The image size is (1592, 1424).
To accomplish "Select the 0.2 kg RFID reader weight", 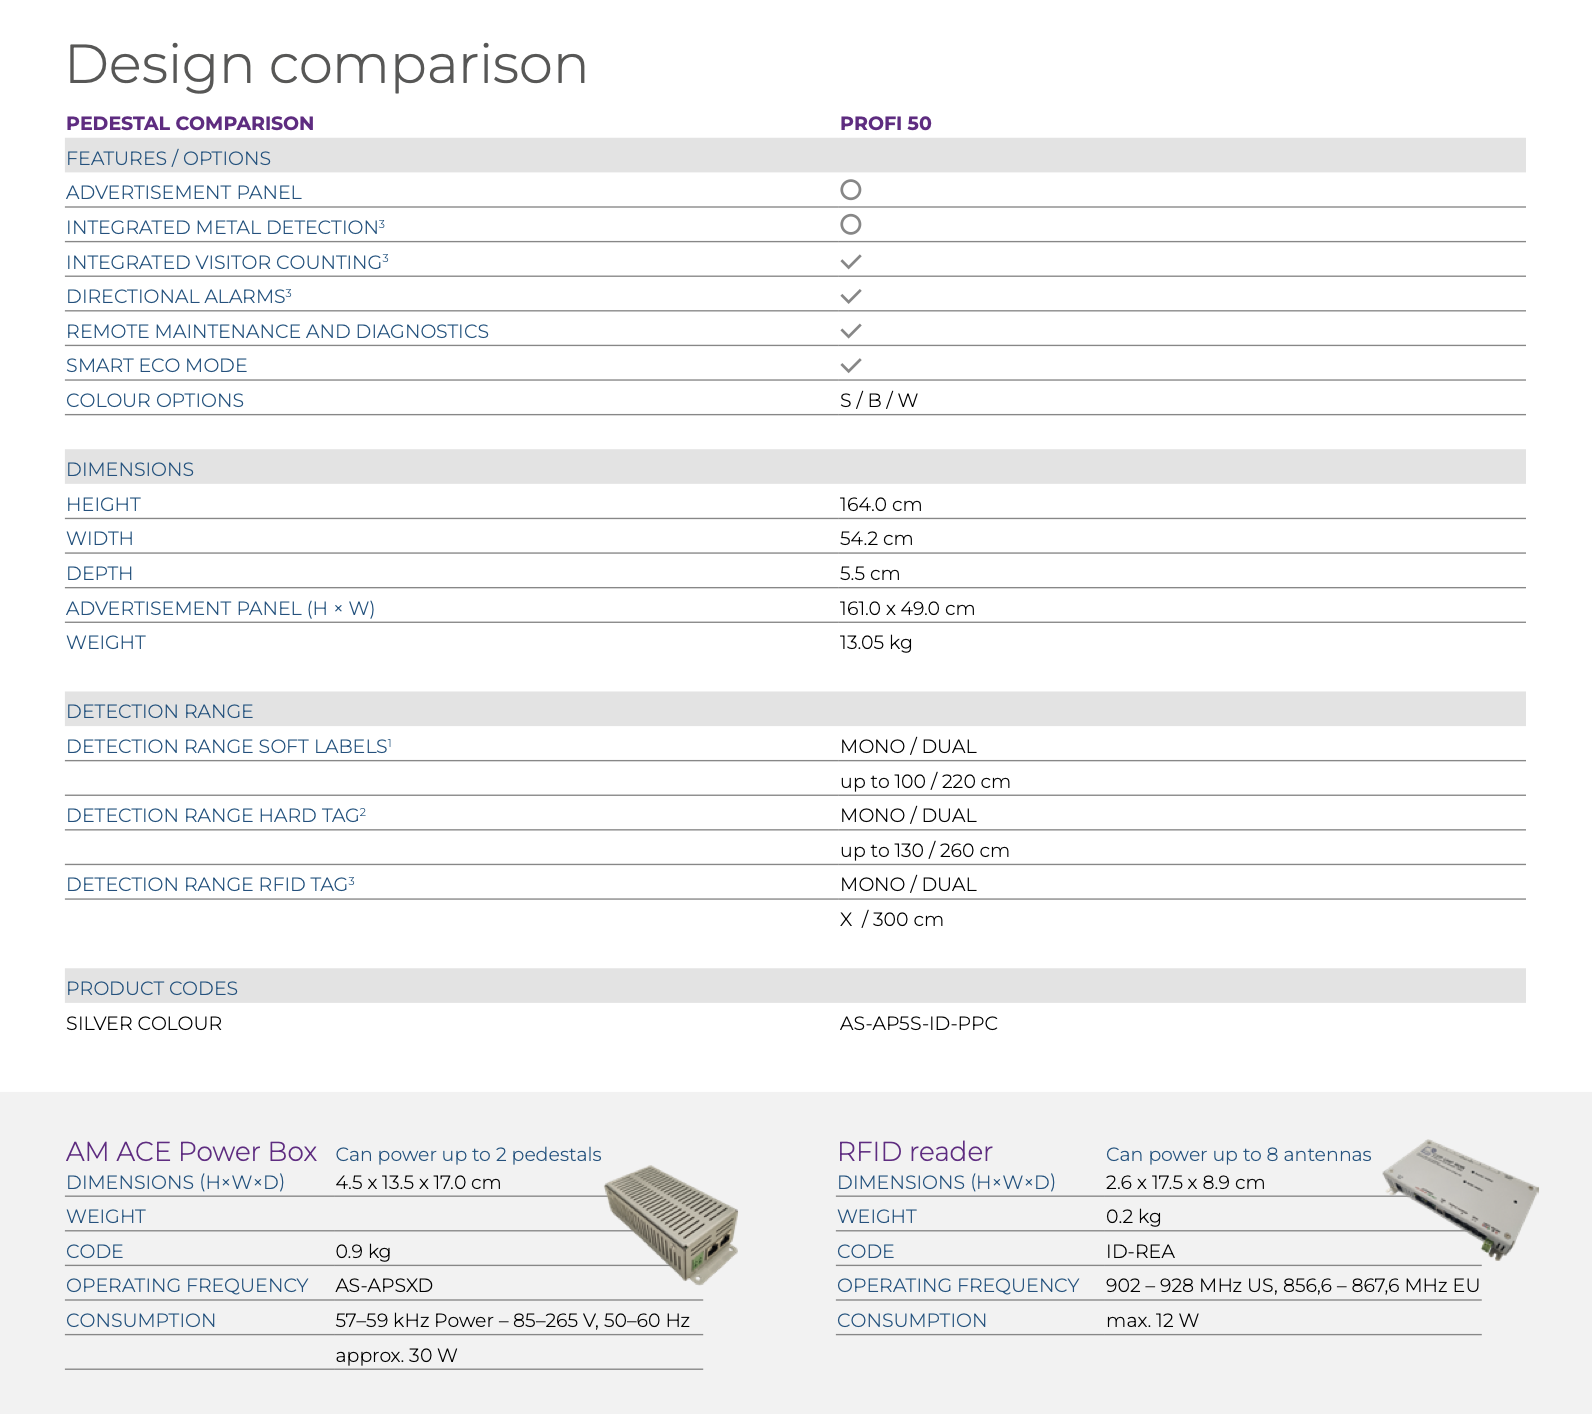I will [1133, 1216].
